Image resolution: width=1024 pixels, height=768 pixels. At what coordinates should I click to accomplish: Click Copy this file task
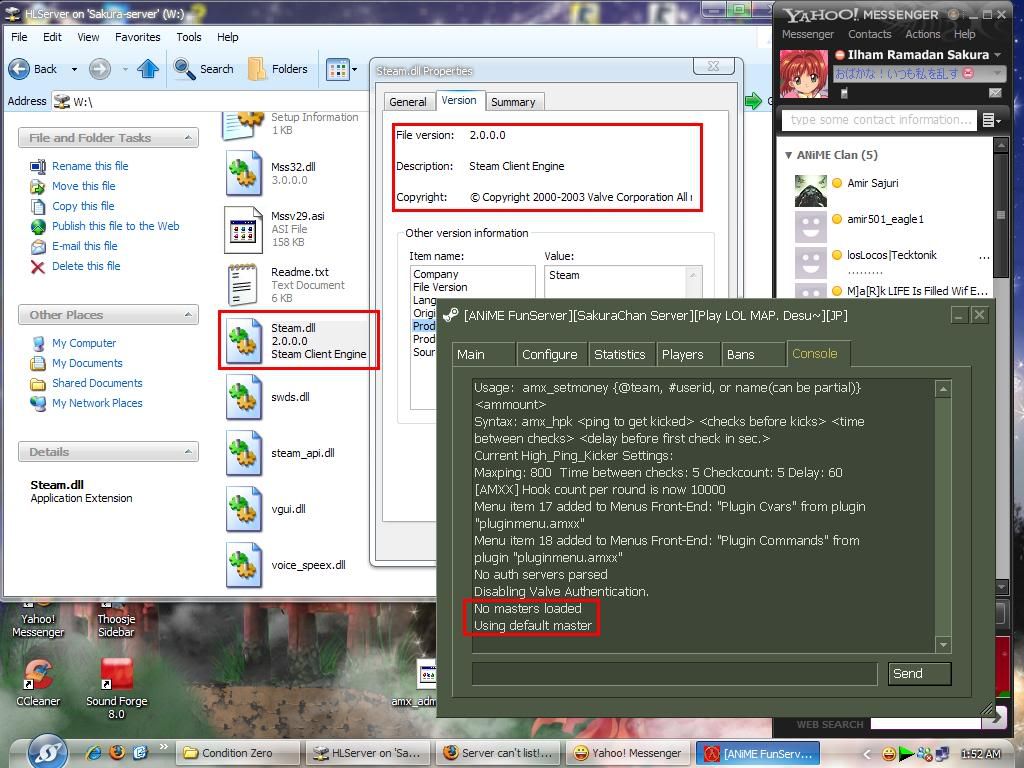(x=83, y=206)
